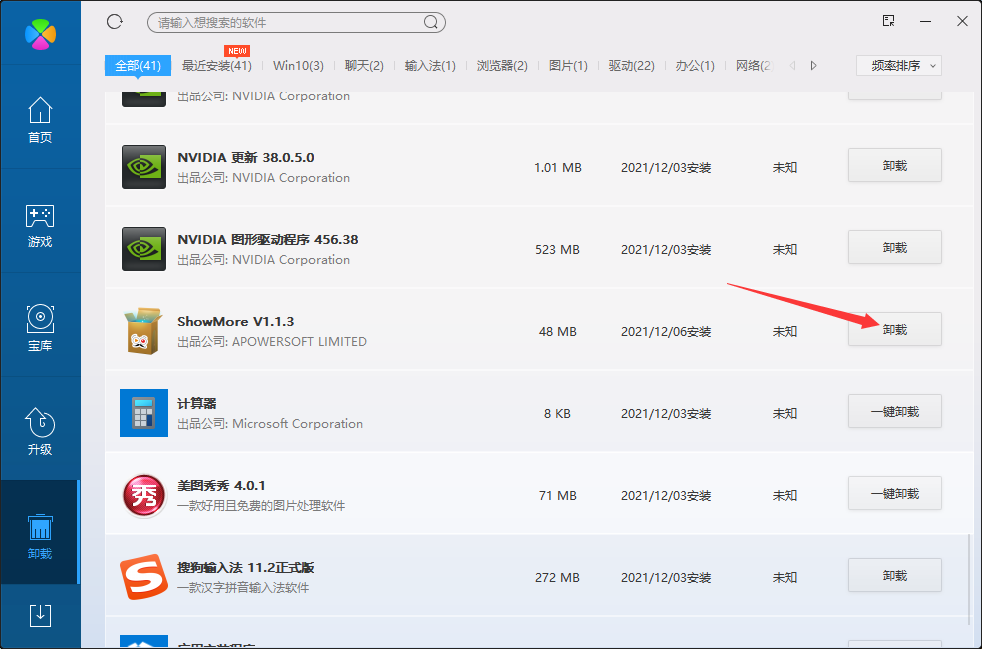Open the 驱动(22) category tab
Screen dimensions: 982x649
631,65
